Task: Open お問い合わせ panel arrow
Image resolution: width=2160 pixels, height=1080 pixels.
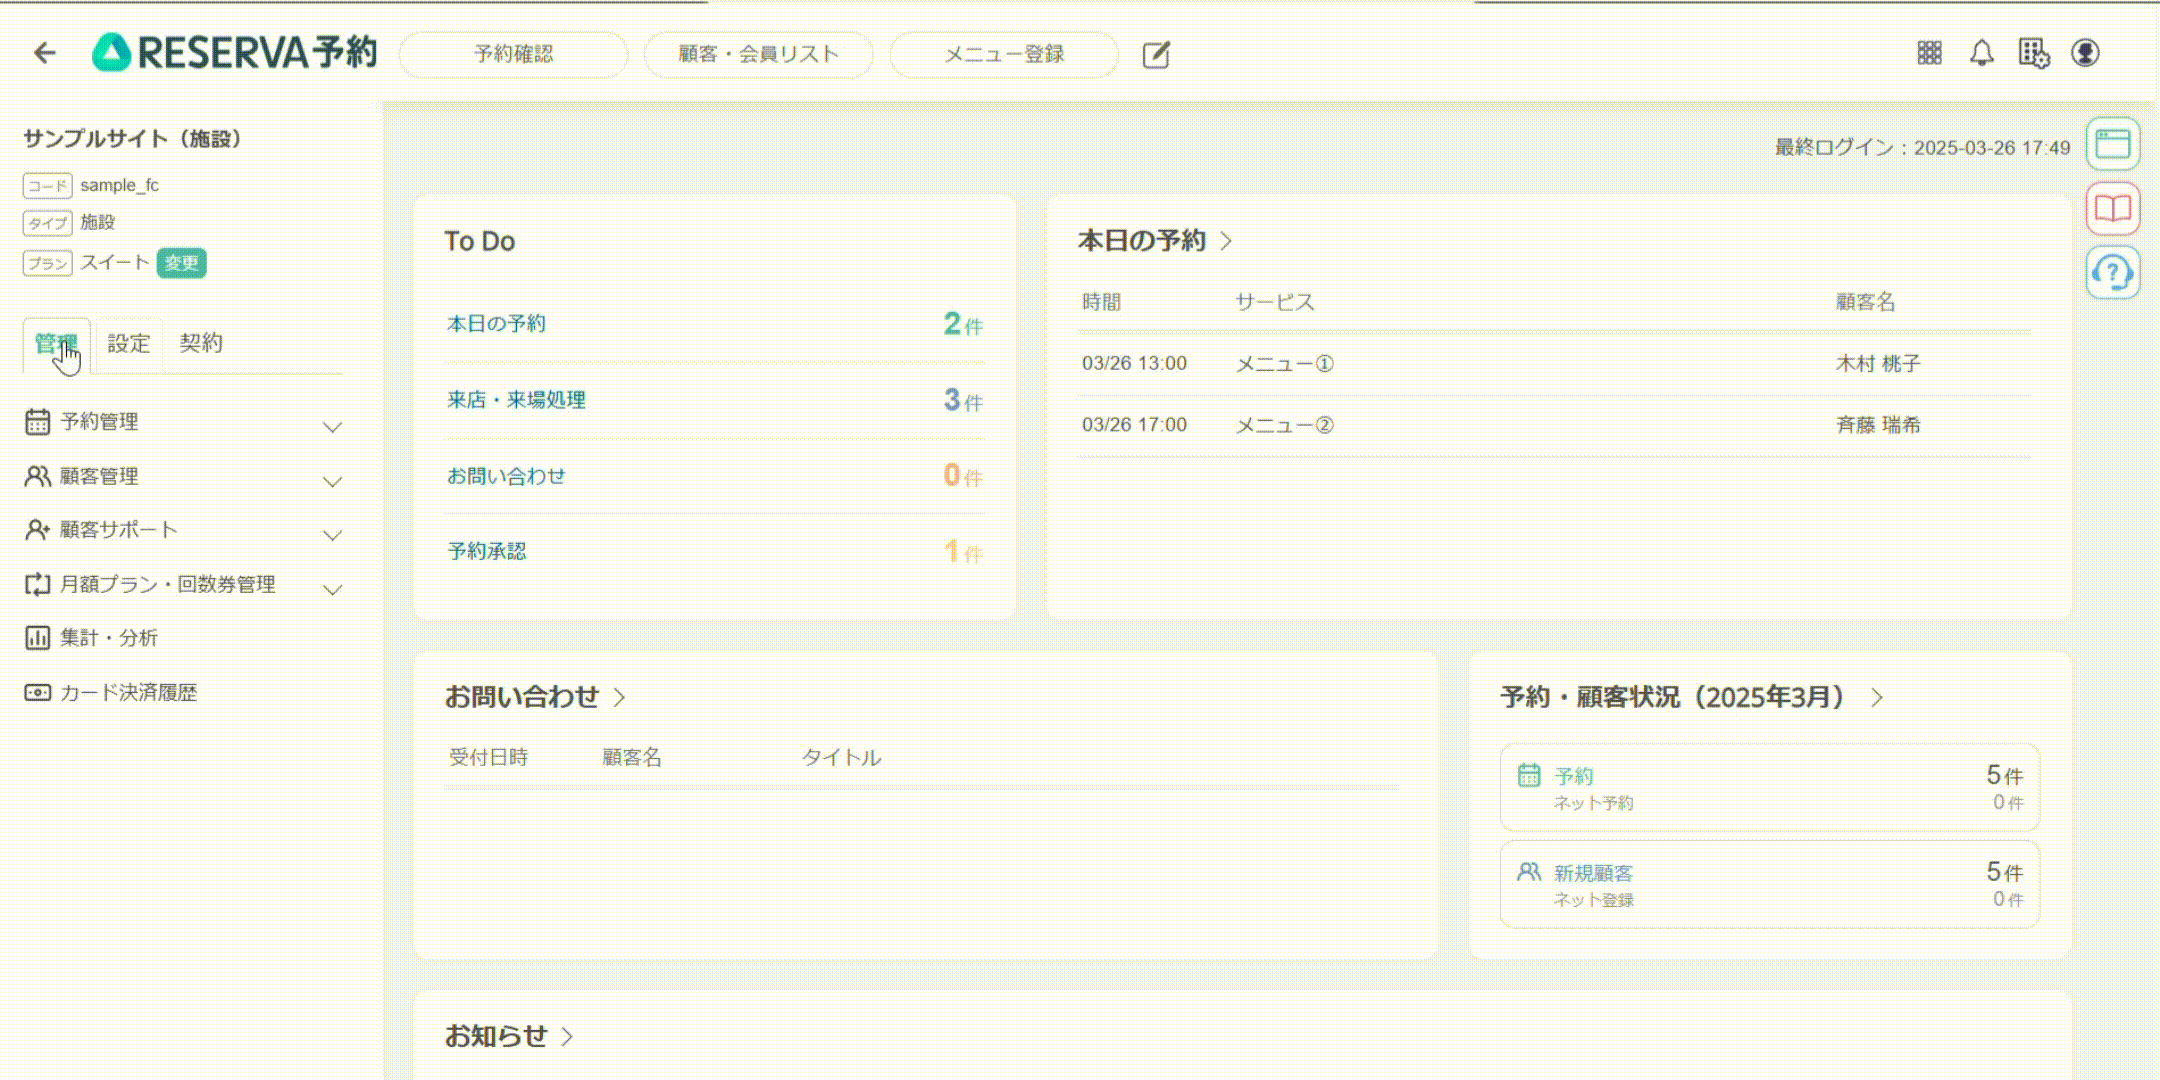Action: pos(620,697)
